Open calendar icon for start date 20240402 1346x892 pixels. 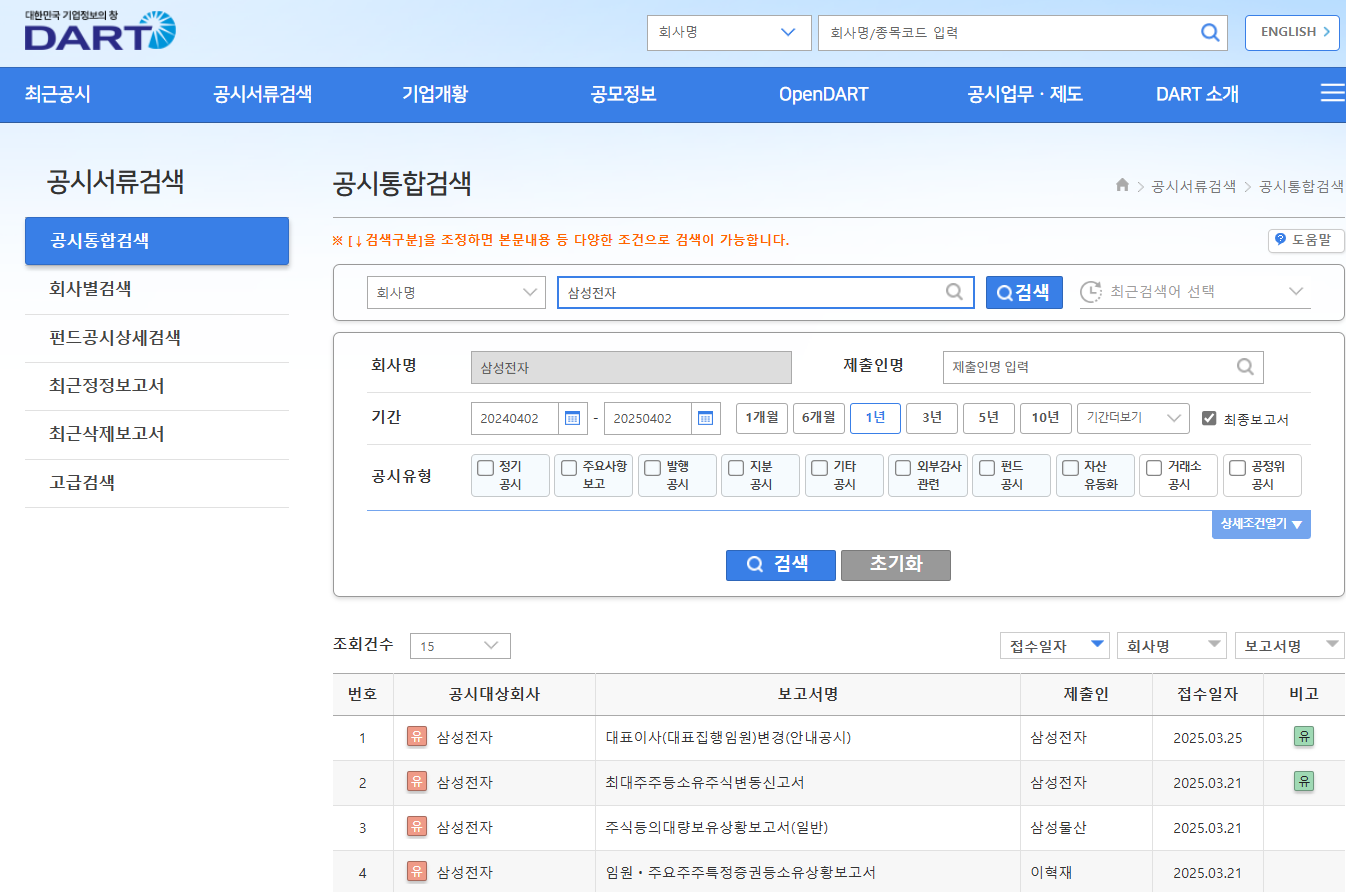pos(572,418)
